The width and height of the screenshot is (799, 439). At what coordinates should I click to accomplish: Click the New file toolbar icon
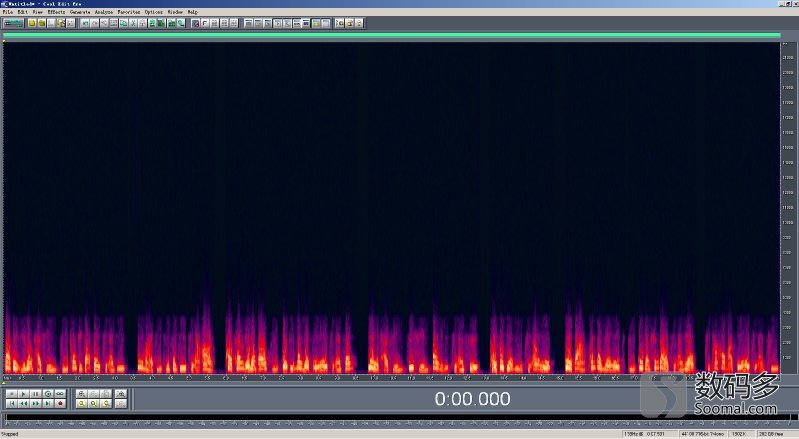point(32,23)
